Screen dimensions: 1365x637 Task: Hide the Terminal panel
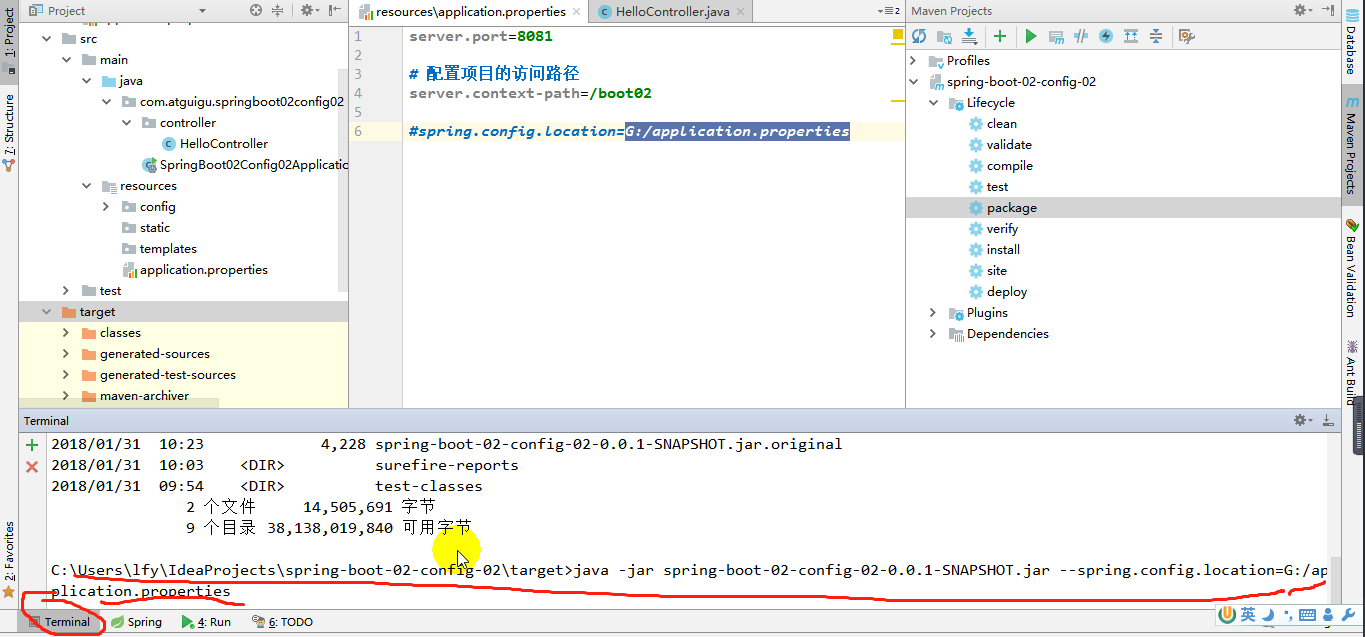click(x=1327, y=420)
